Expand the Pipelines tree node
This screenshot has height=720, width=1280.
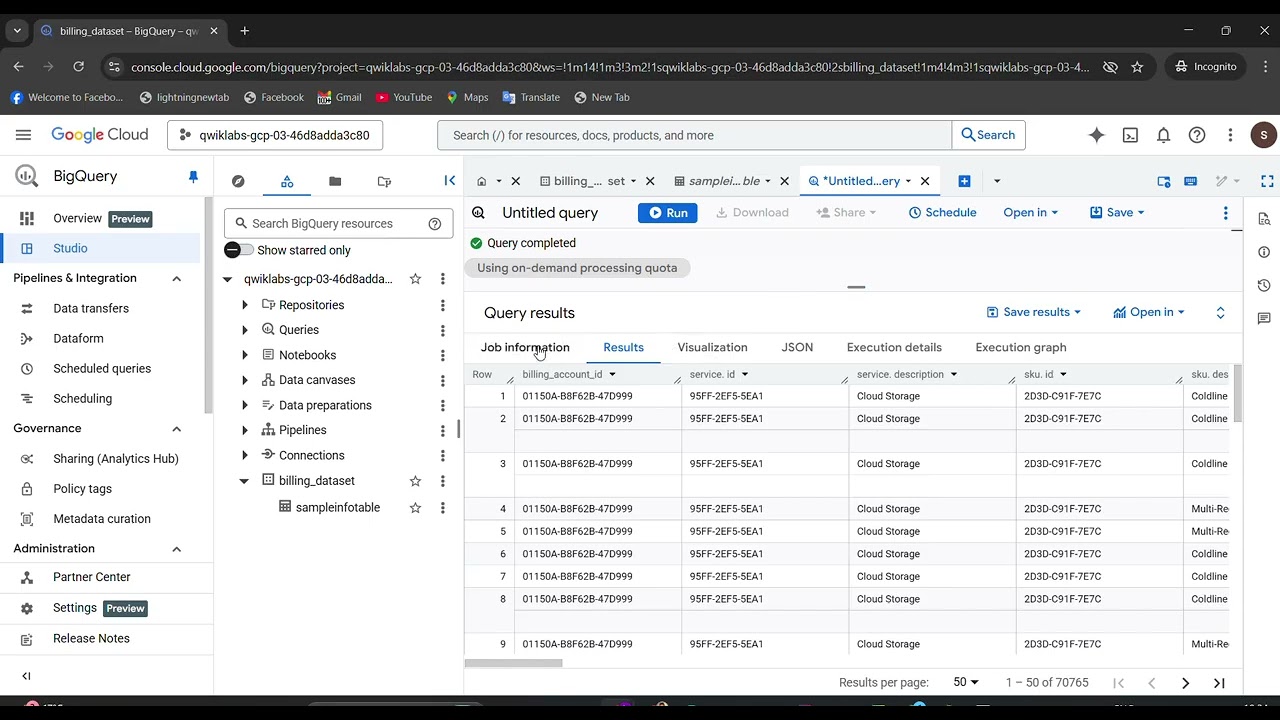coord(245,430)
